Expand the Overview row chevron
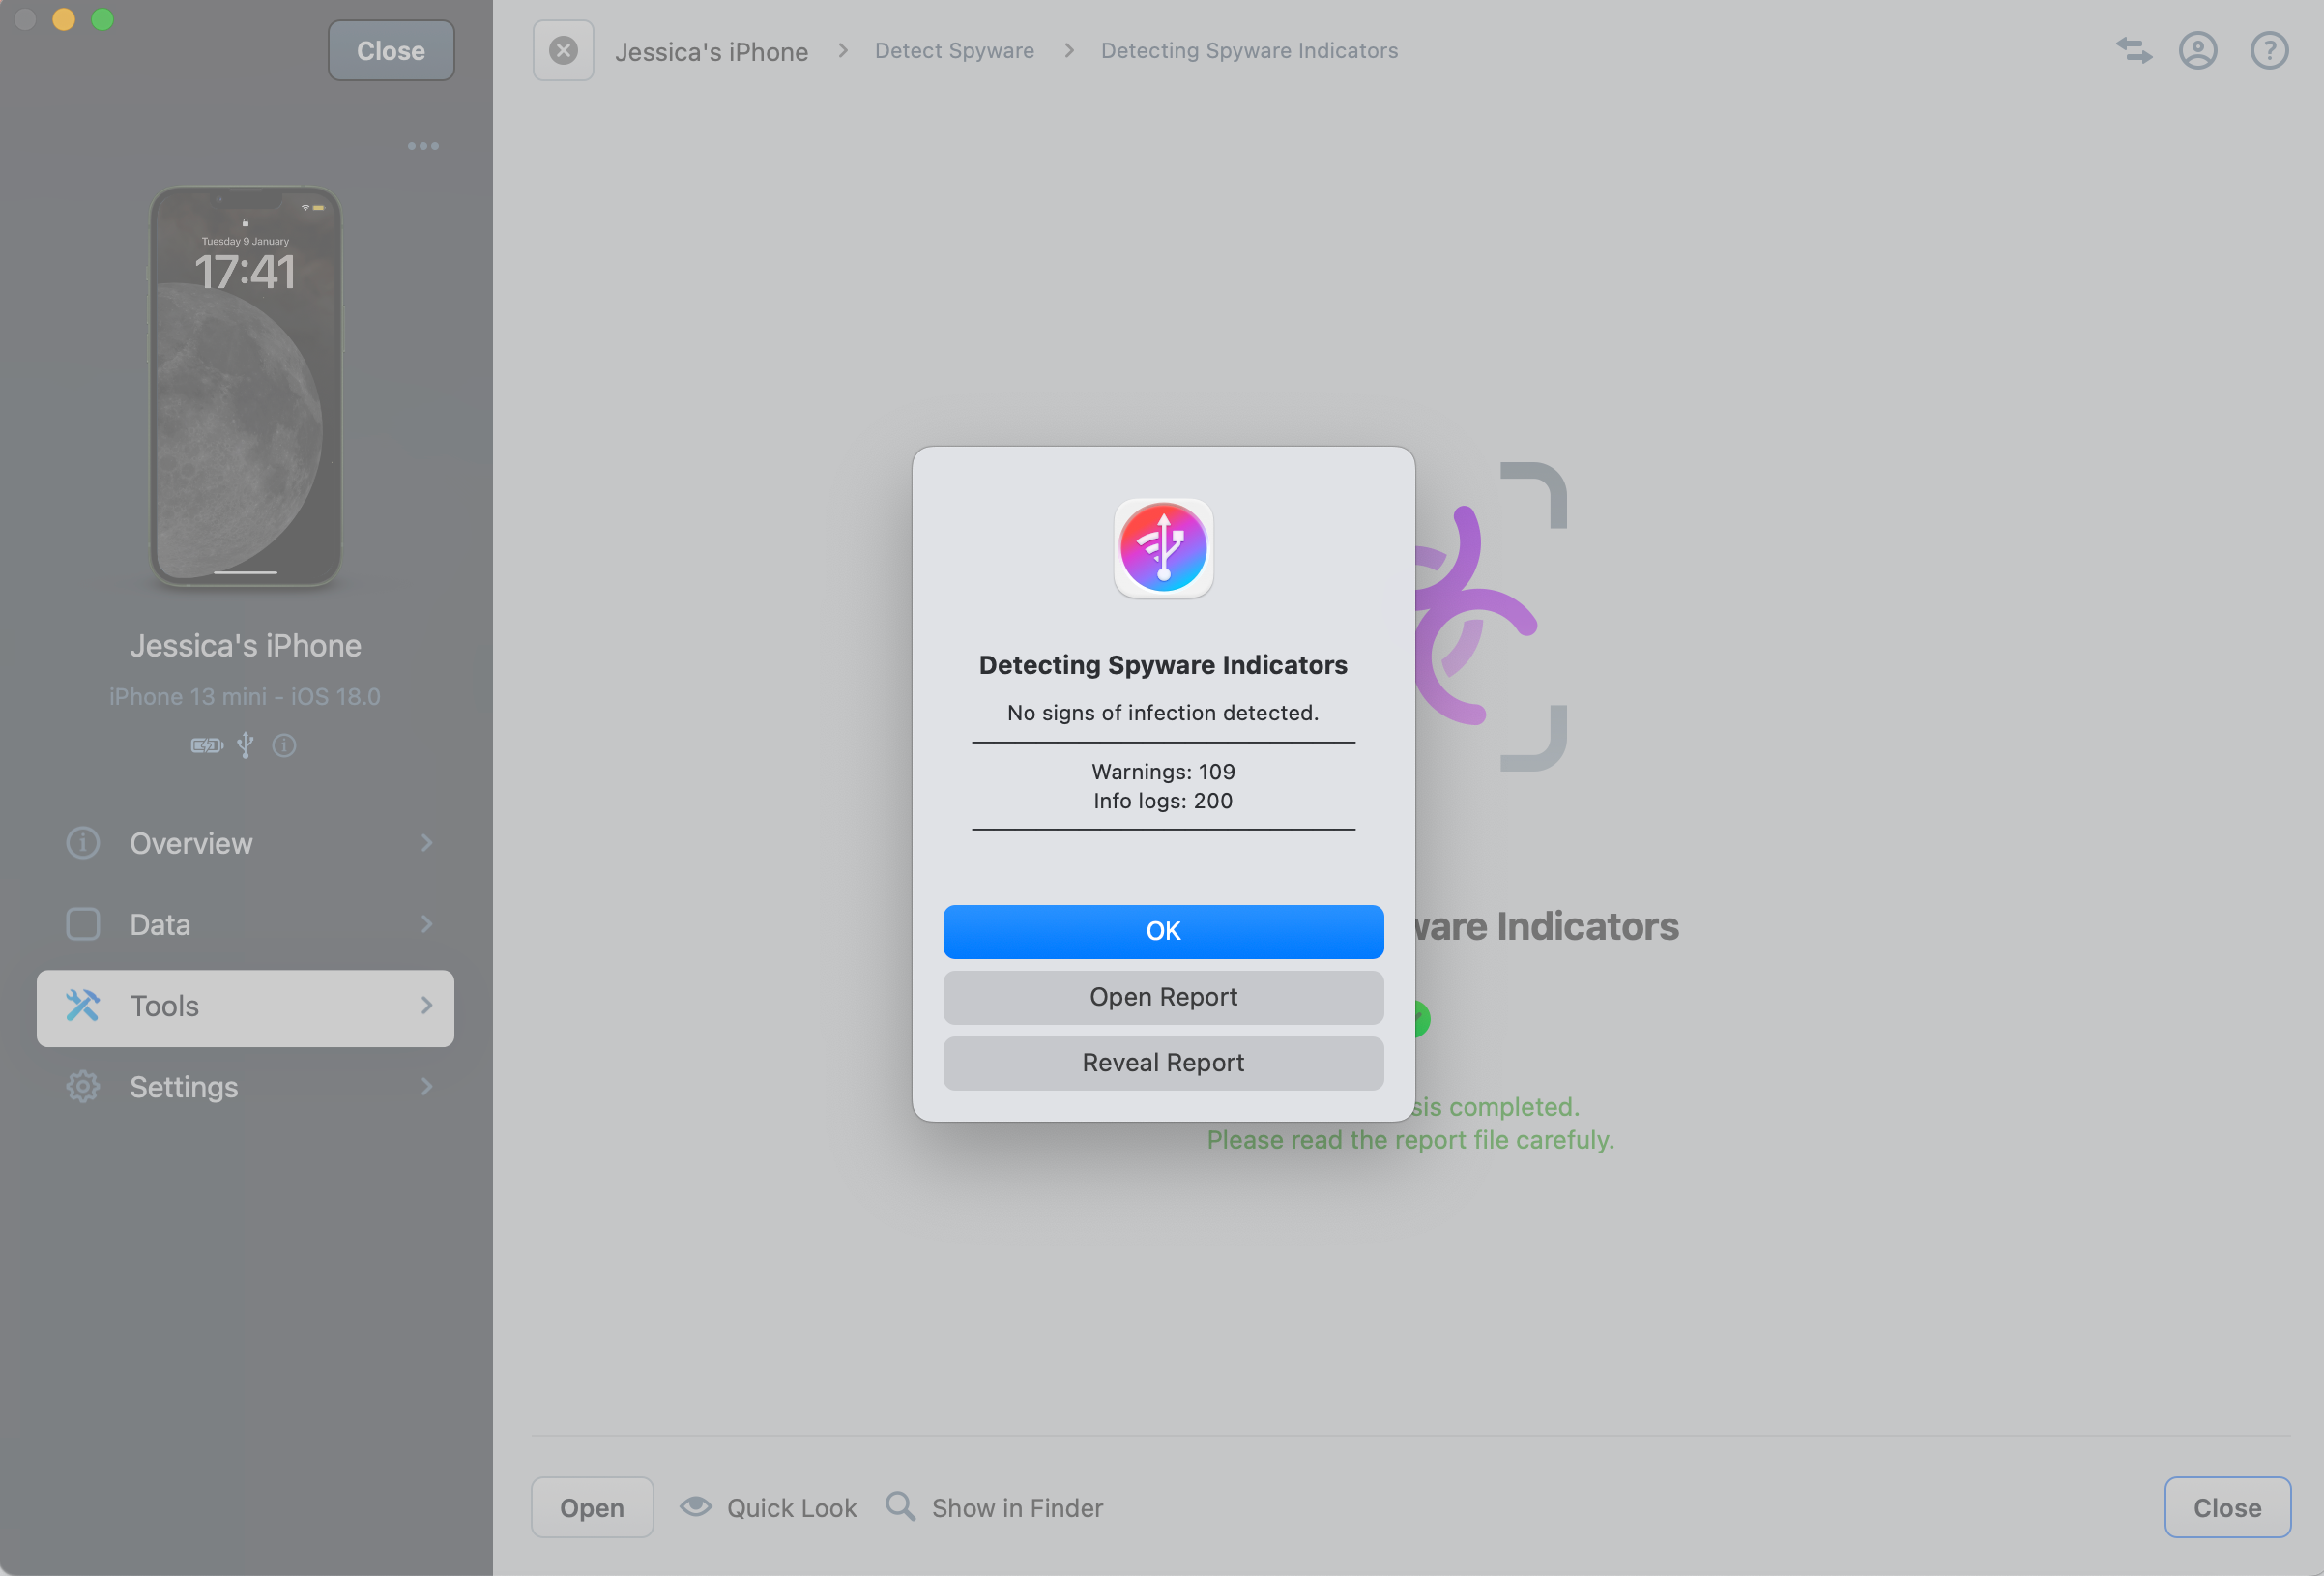Screen dimensions: 2324x1576 coord(427,843)
